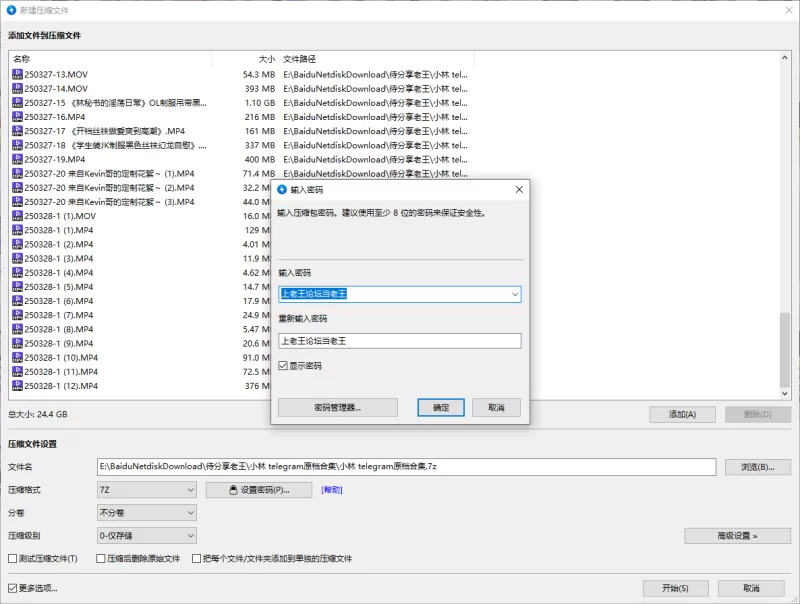Click into the 重新输入密码 field
This screenshot has width=800, height=604.
pyautogui.click(x=400, y=341)
